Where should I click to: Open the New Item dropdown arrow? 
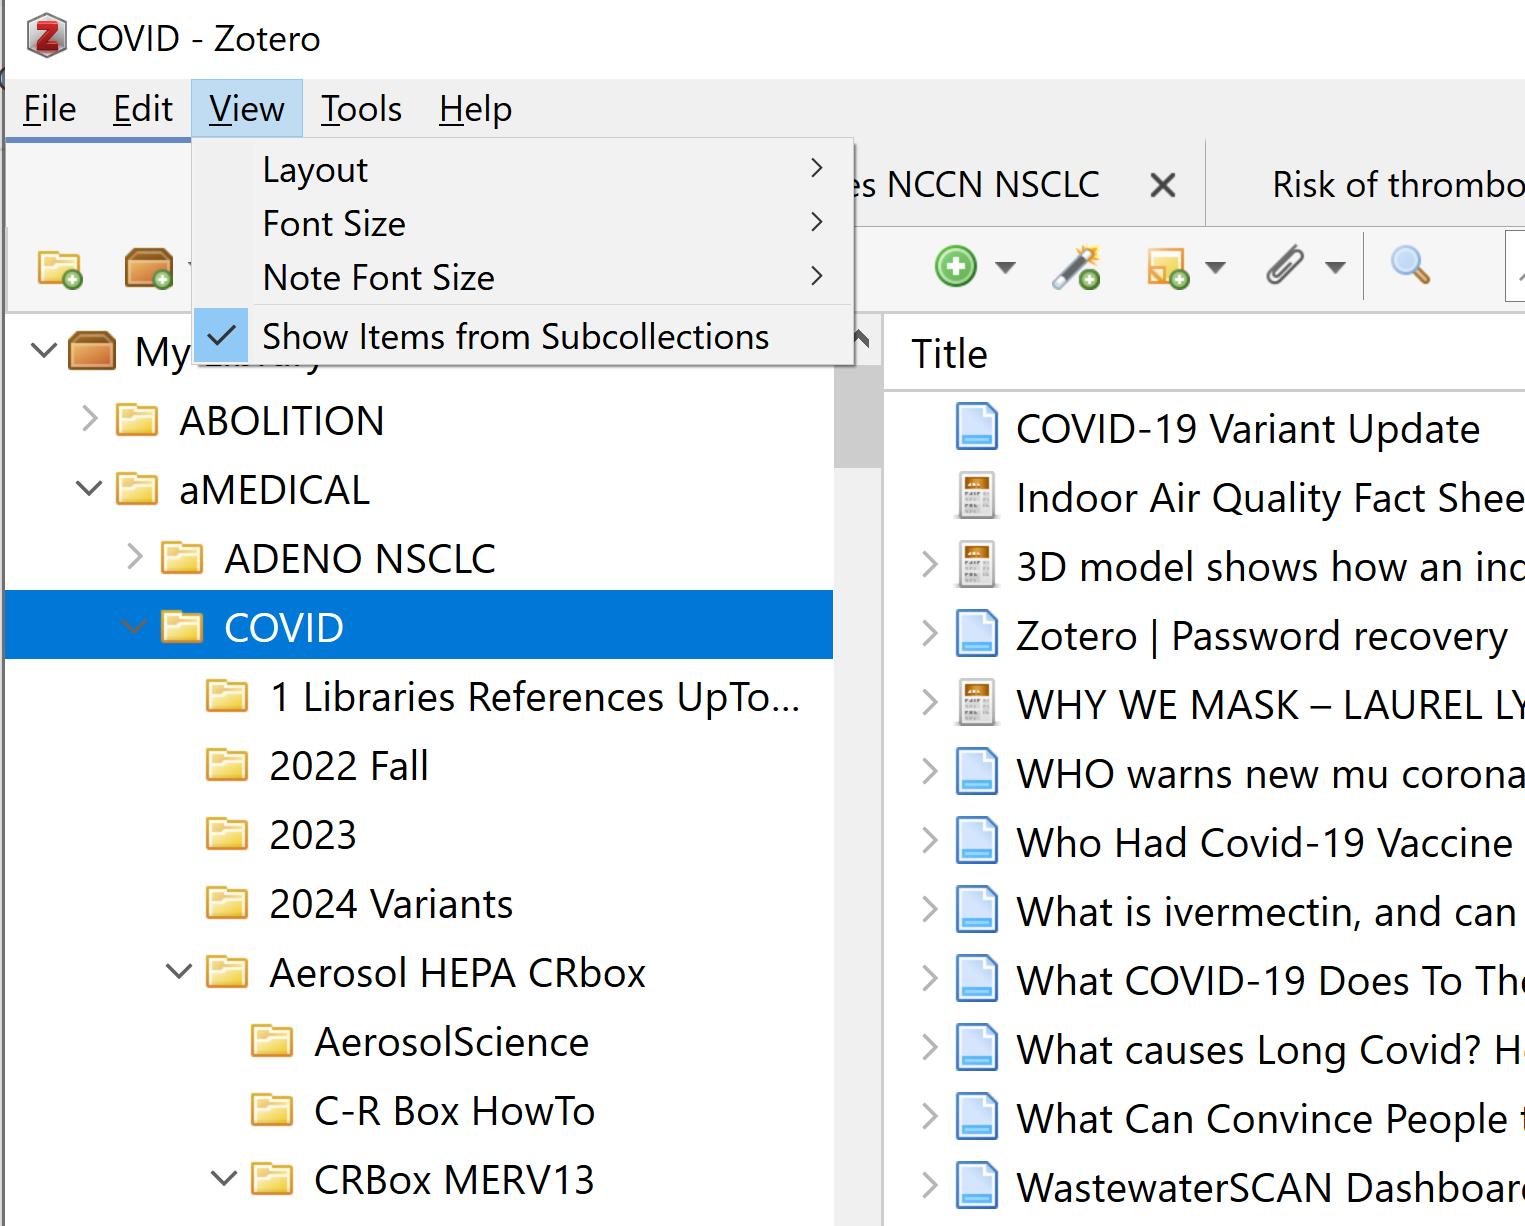tap(1006, 267)
